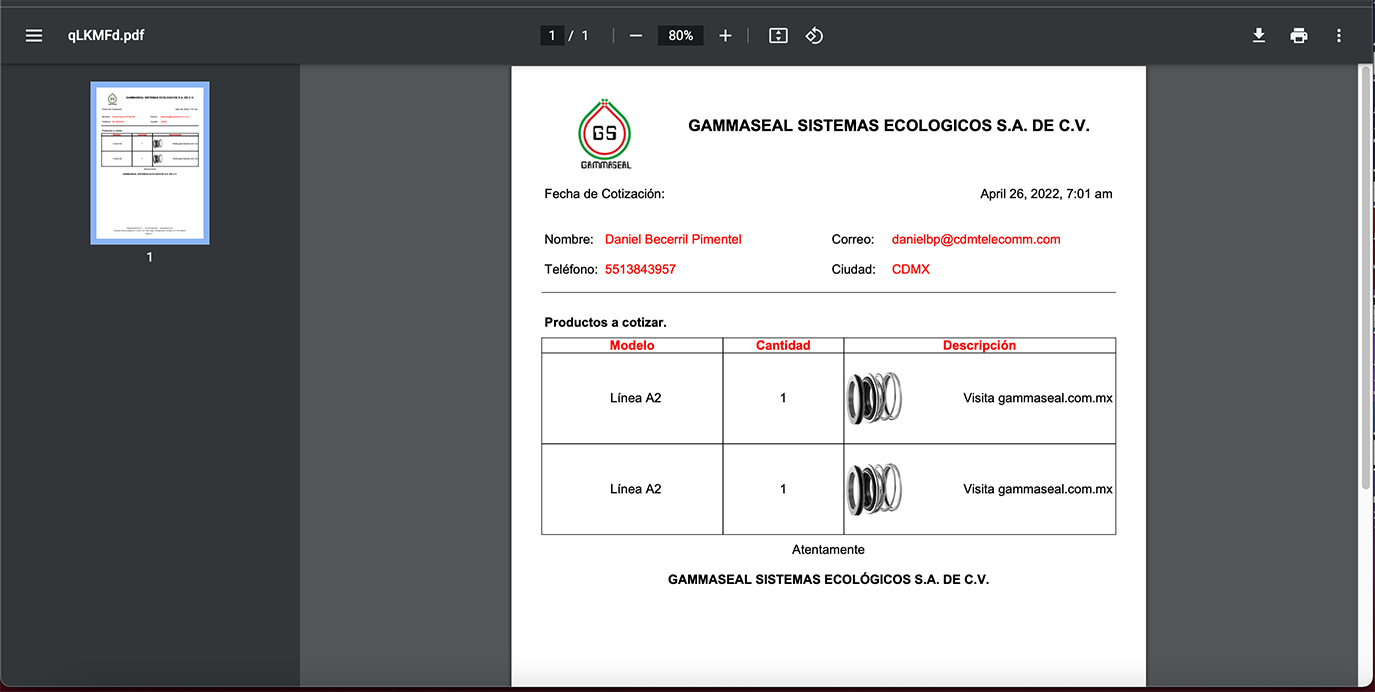Click email danielbp@cdmtelecomm.com
The image size is (1375, 692).
976,240
